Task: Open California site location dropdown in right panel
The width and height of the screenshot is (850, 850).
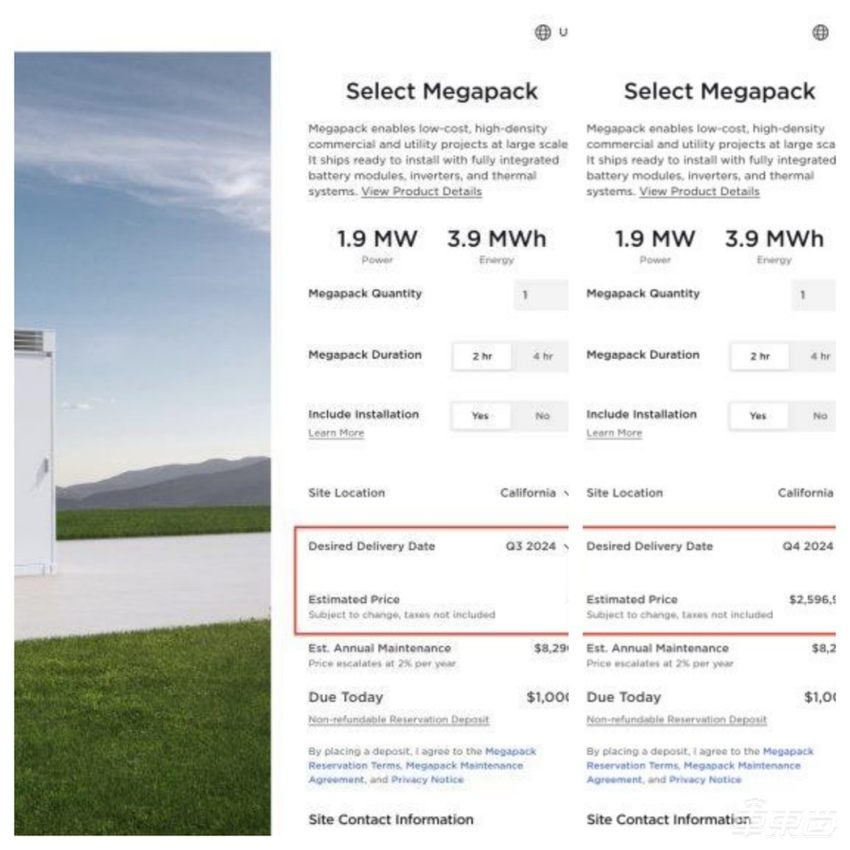Action: (x=806, y=493)
